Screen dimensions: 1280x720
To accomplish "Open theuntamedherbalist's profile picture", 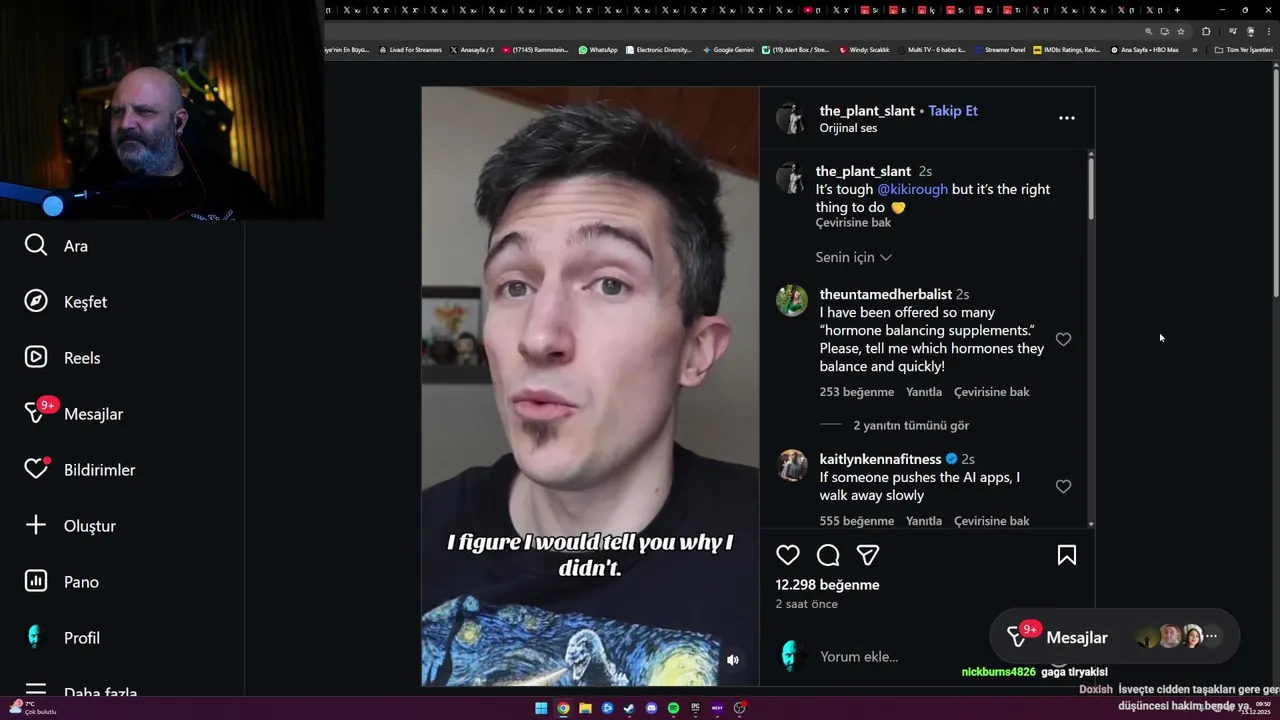I will pos(791,301).
